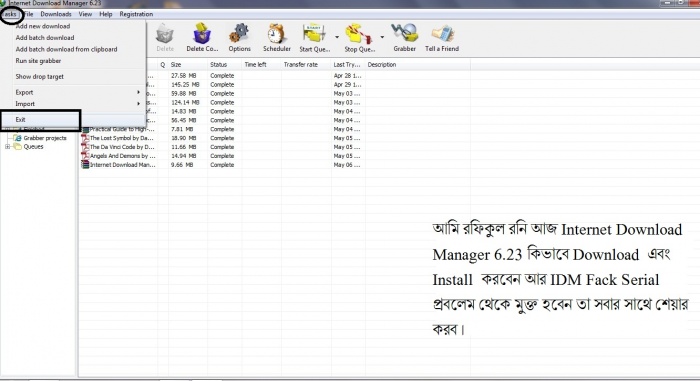Screen dimensions: 700x381
Task: Click PDF icon of Angels And Demons
Action: tap(85, 156)
